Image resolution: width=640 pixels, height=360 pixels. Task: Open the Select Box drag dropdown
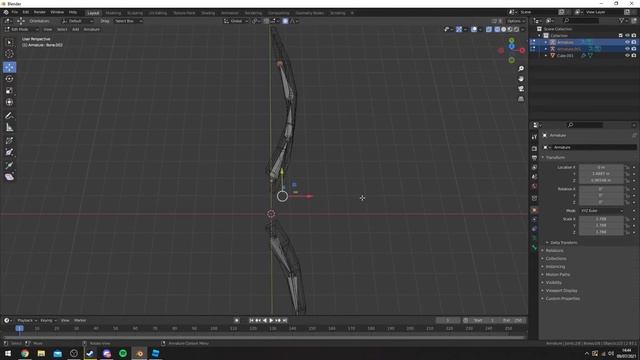(128, 21)
